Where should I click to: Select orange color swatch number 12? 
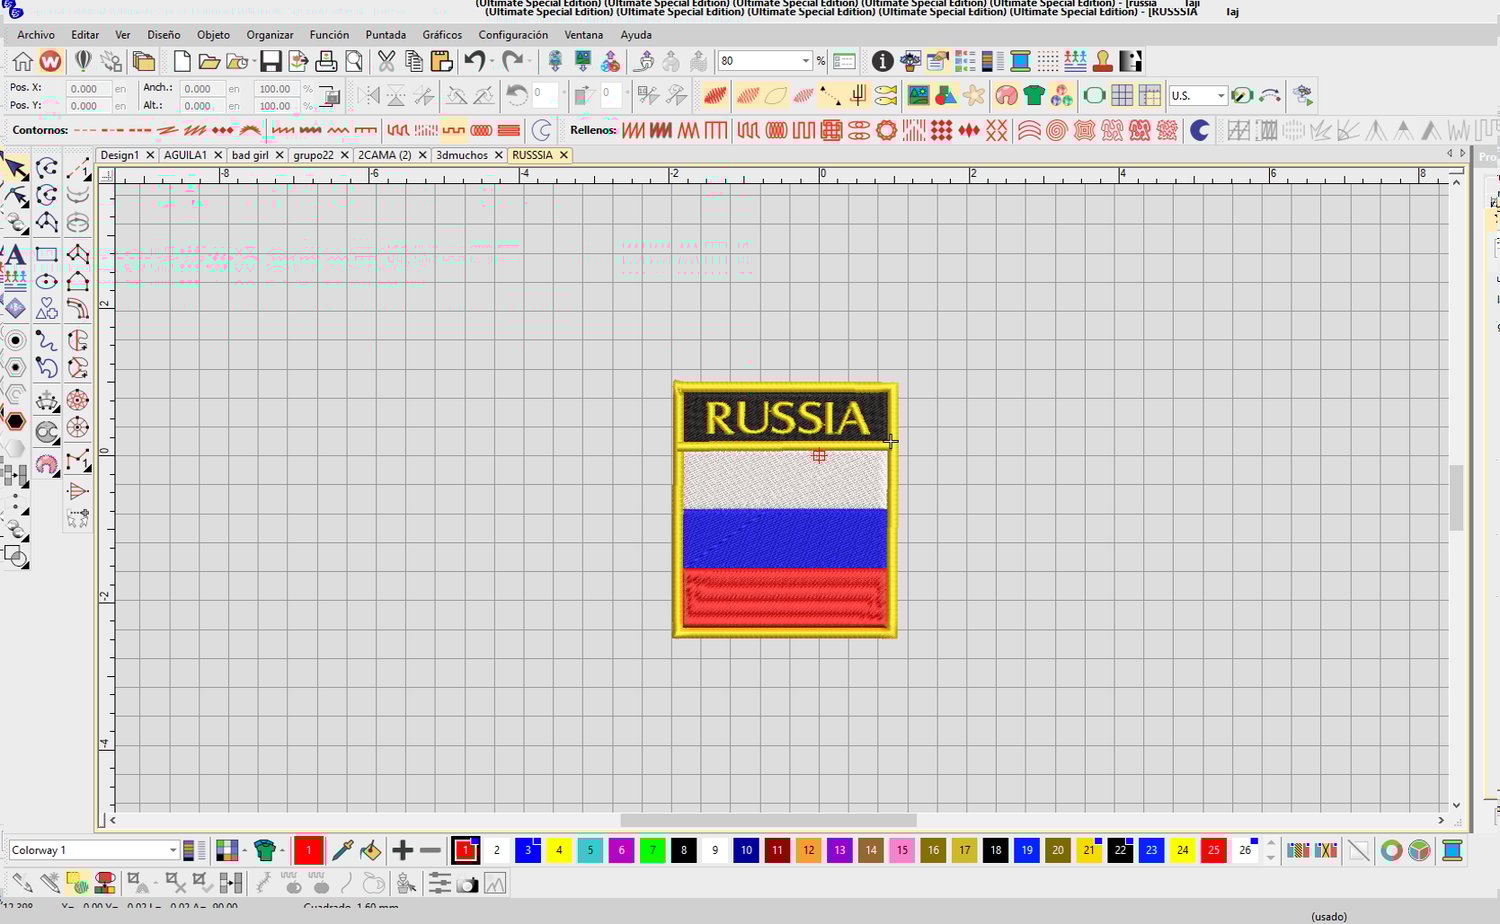(x=808, y=851)
